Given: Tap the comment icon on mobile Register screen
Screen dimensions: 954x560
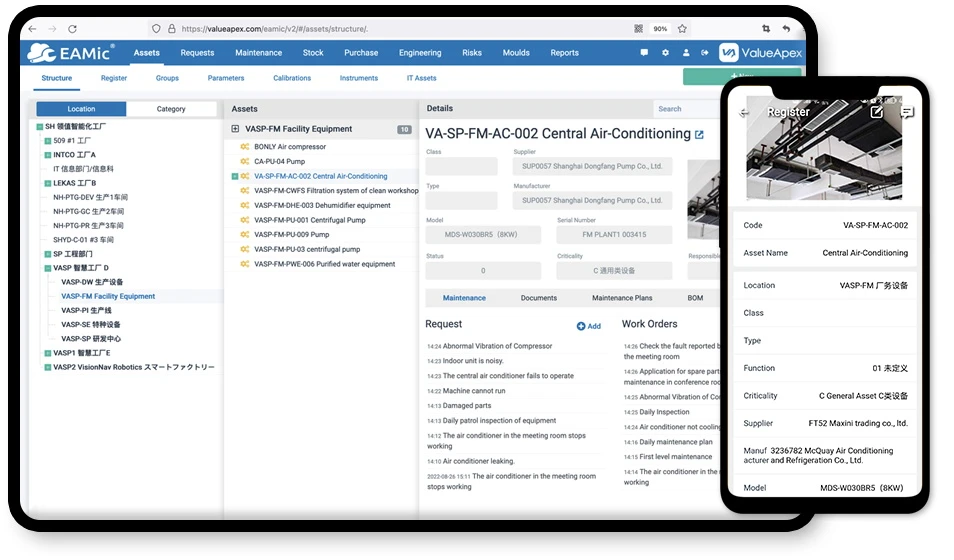Looking at the screenshot, I should pos(906,112).
